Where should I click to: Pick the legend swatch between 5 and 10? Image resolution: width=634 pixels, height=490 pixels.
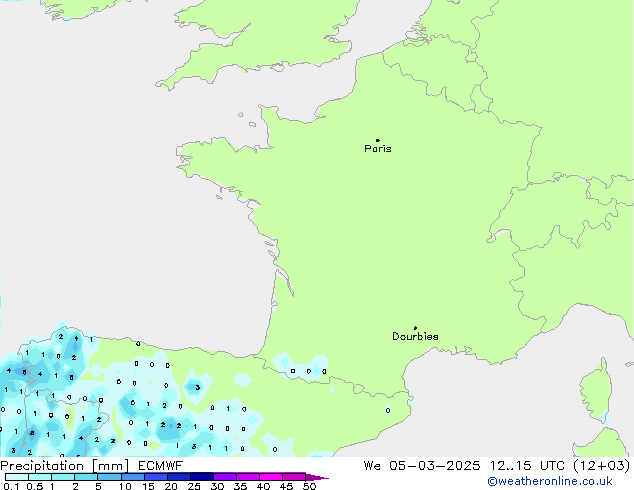tap(110, 477)
